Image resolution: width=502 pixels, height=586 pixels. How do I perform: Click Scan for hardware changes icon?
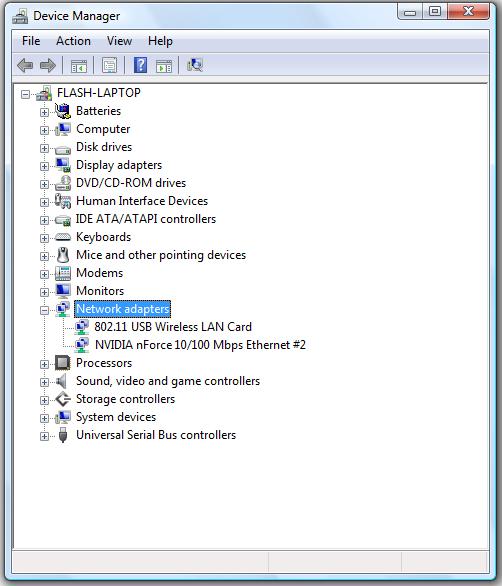tap(195, 65)
